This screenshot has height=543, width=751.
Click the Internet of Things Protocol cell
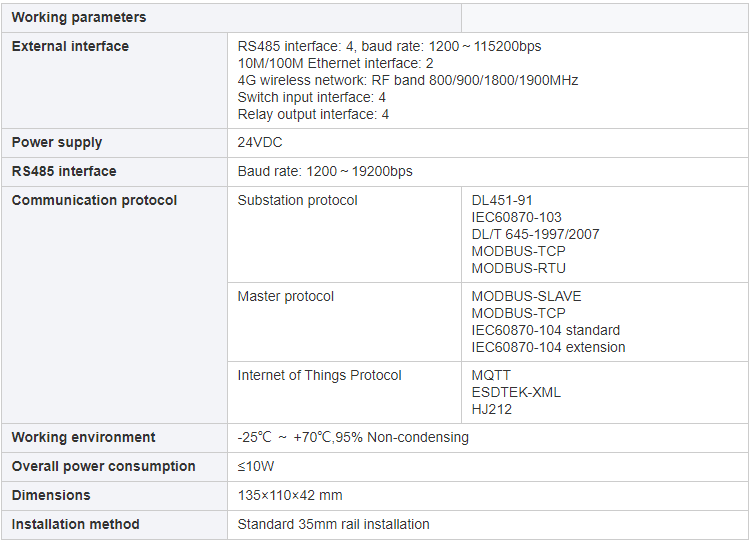(x=344, y=393)
